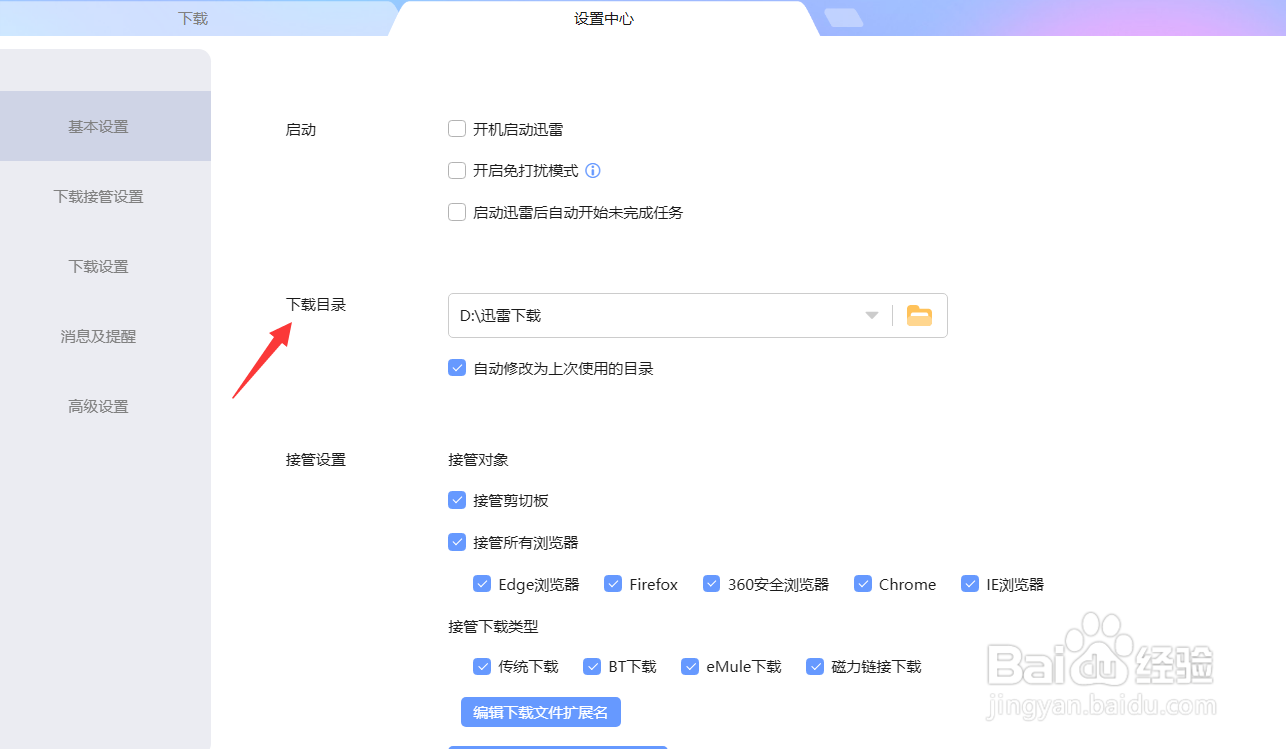Viewport: 1286px width, 749px height.
Task: Uncheck Chrome browser takeover
Action: pos(863,583)
